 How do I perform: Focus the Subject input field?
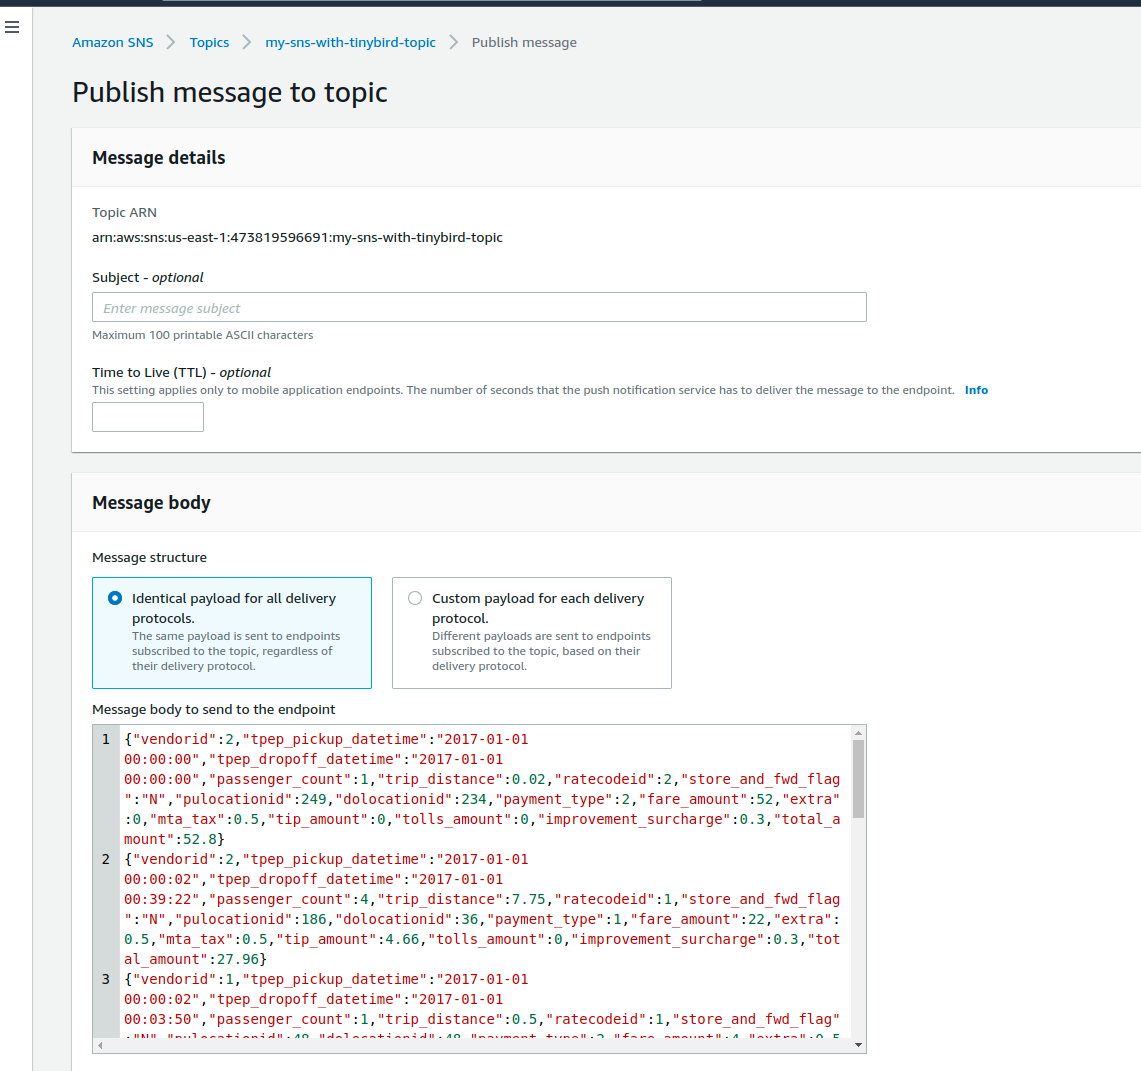(479, 308)
